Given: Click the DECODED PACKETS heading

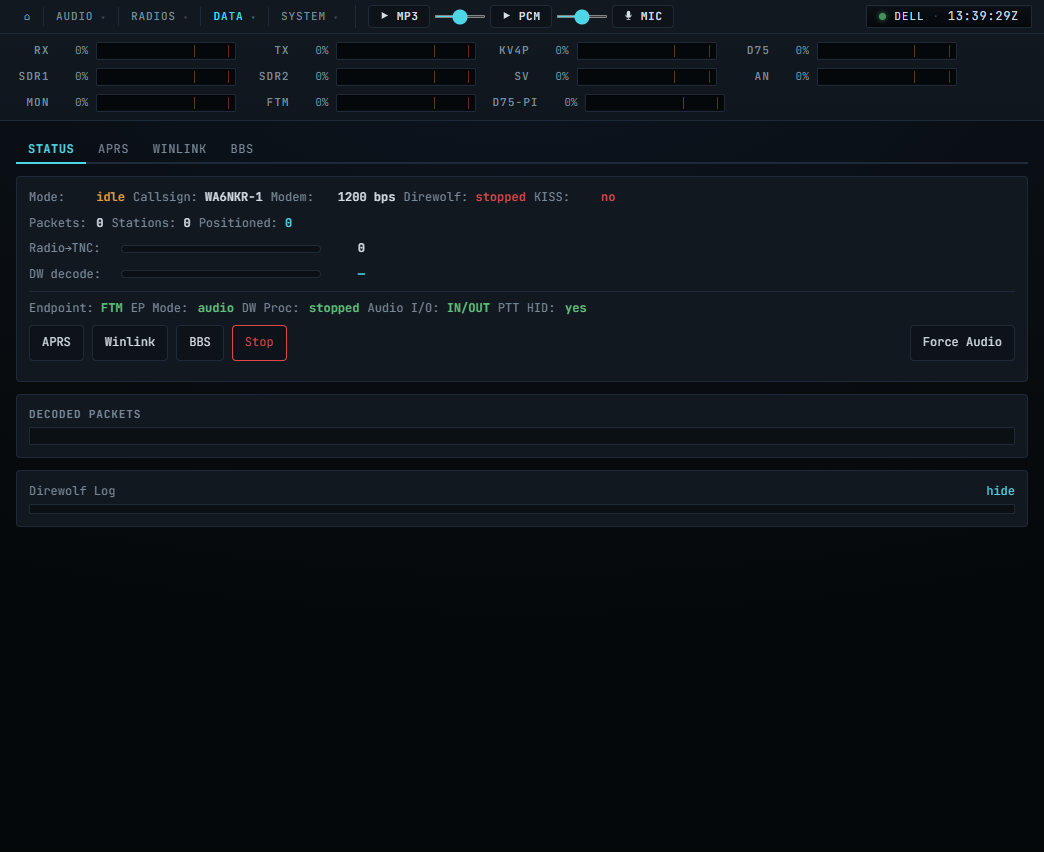Looking at the screenshot, I should click(x=85, y=415).
